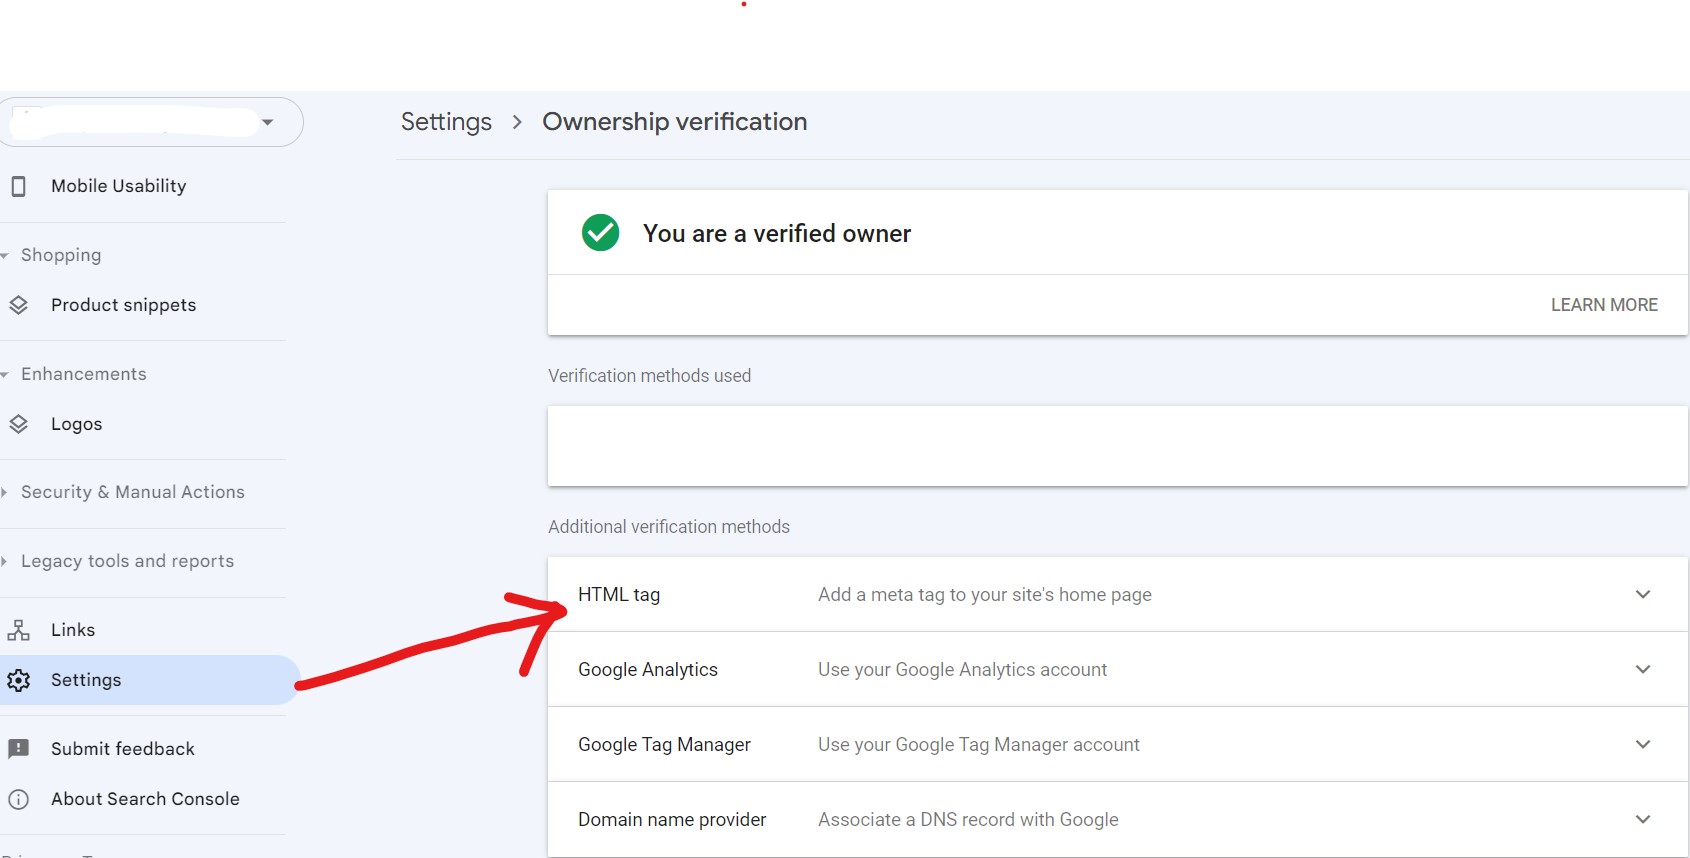This screenshot has width=1690, height=858.
Task: Click 'Use your Google Analytics account' text
Action: point(962,669)
